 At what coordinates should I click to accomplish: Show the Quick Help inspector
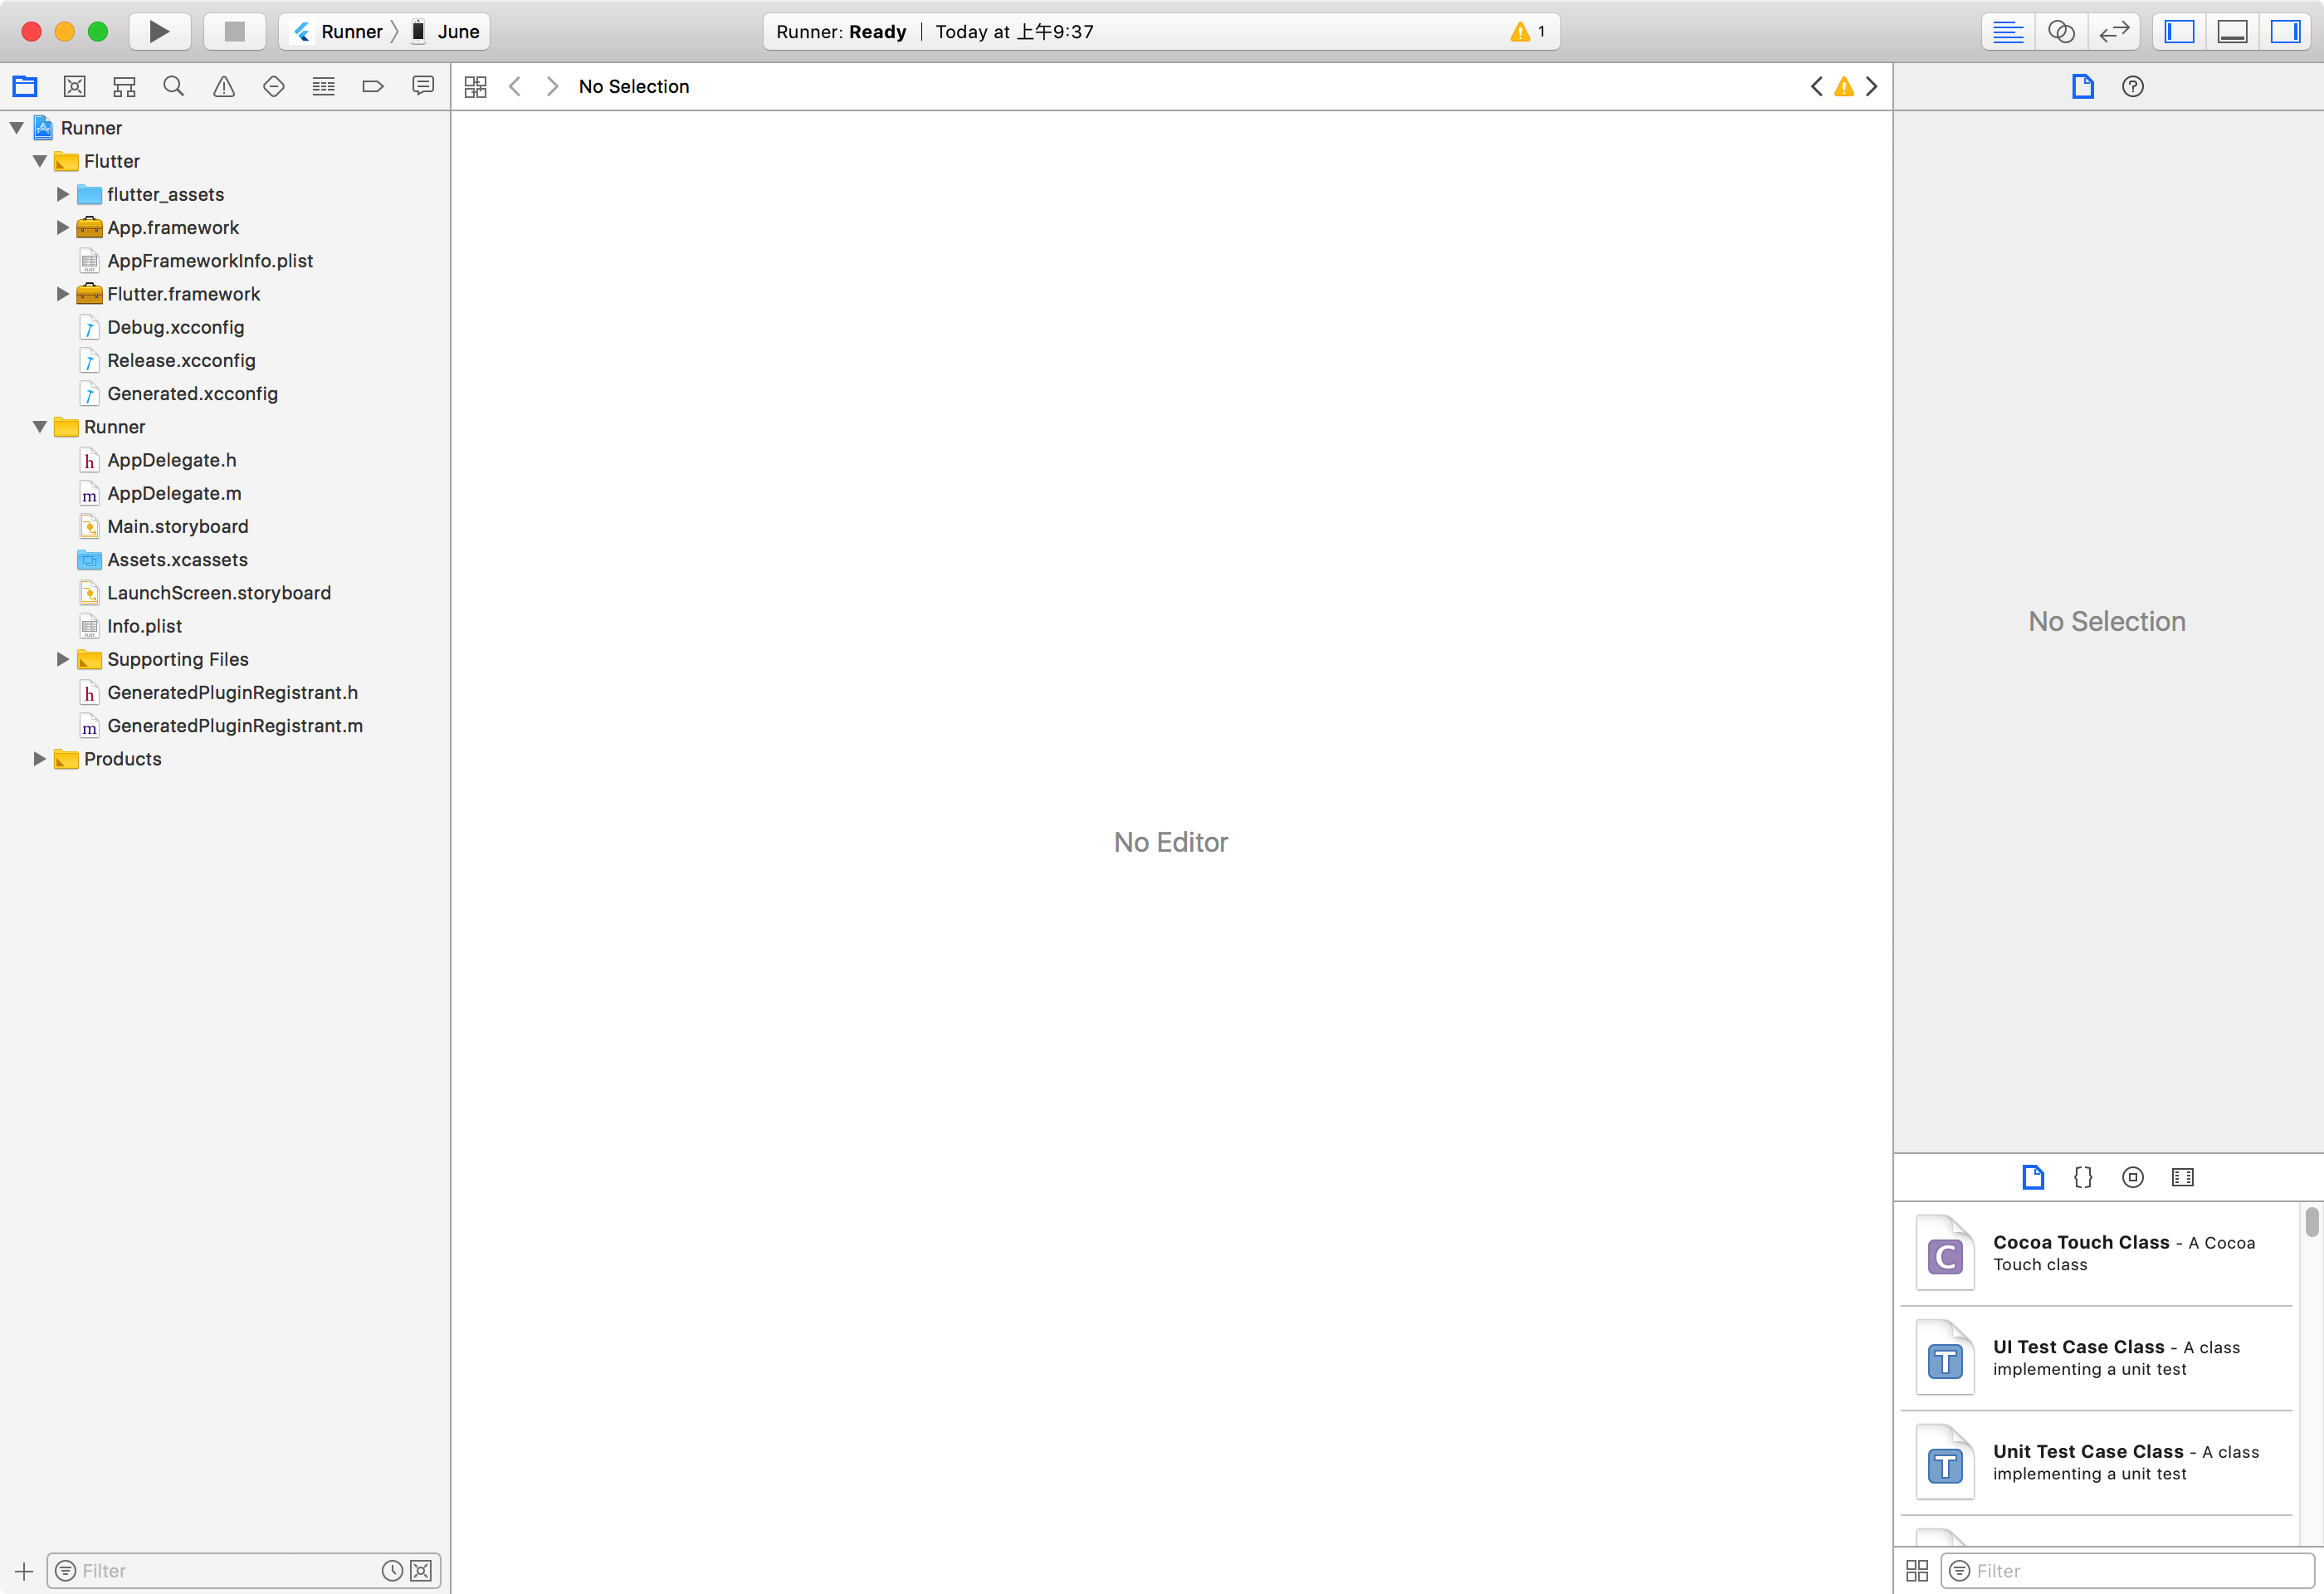[2133, 87]
